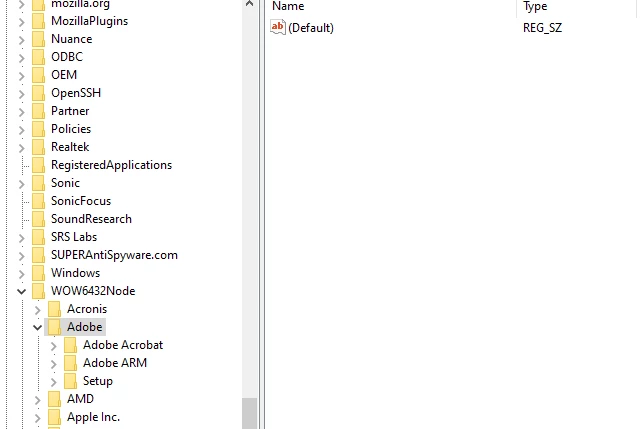Click the Acronis folder icon

pyautogui.click(x=54, y=309)
